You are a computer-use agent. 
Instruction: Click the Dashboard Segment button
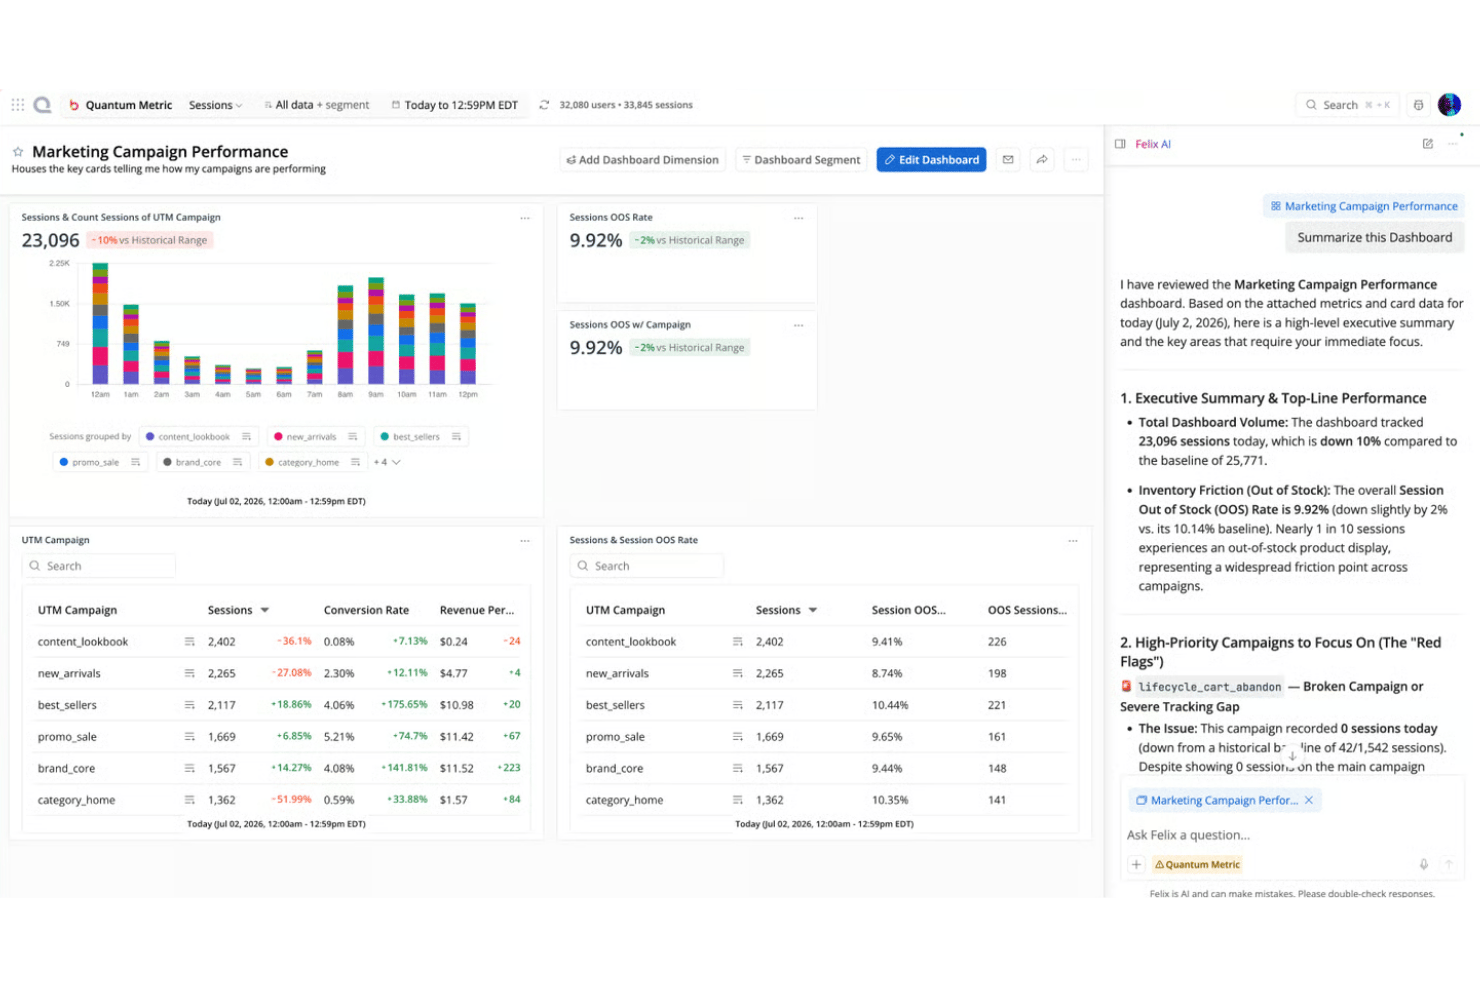pyautogui.click(x=801, y=160)
